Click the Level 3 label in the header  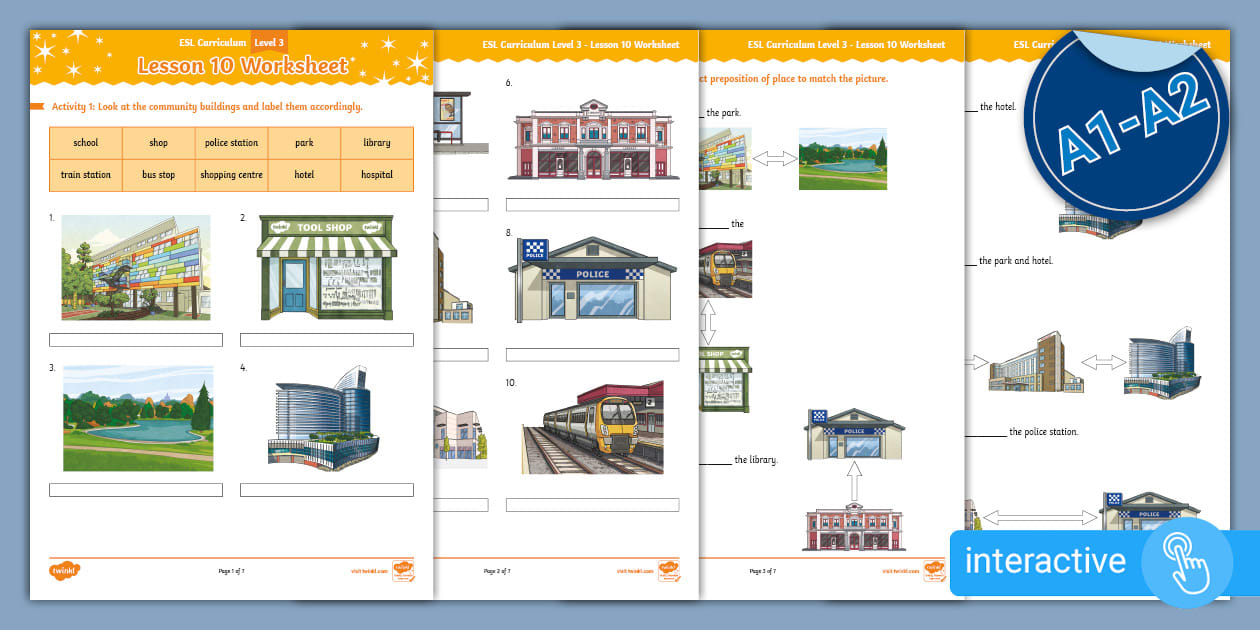click(x=270, y=43)
